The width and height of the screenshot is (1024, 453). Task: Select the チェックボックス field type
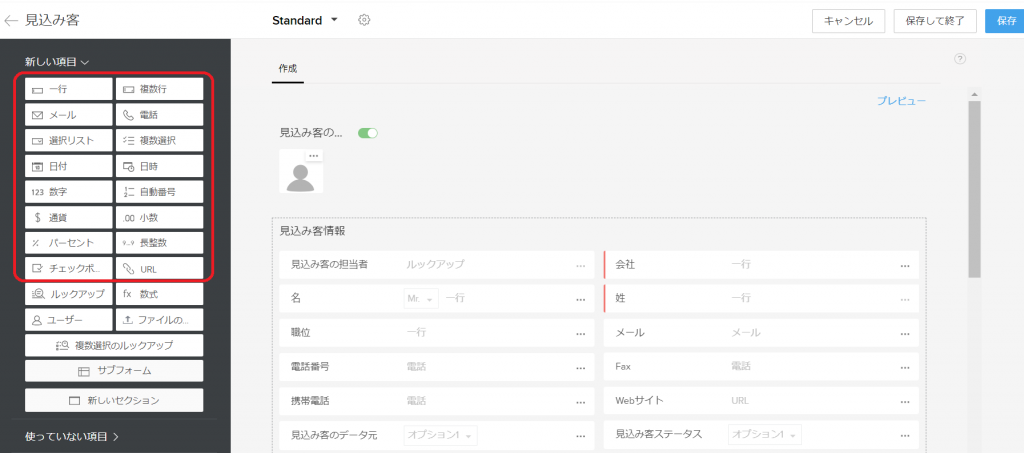pyautogui.click(x=68, y=269)
